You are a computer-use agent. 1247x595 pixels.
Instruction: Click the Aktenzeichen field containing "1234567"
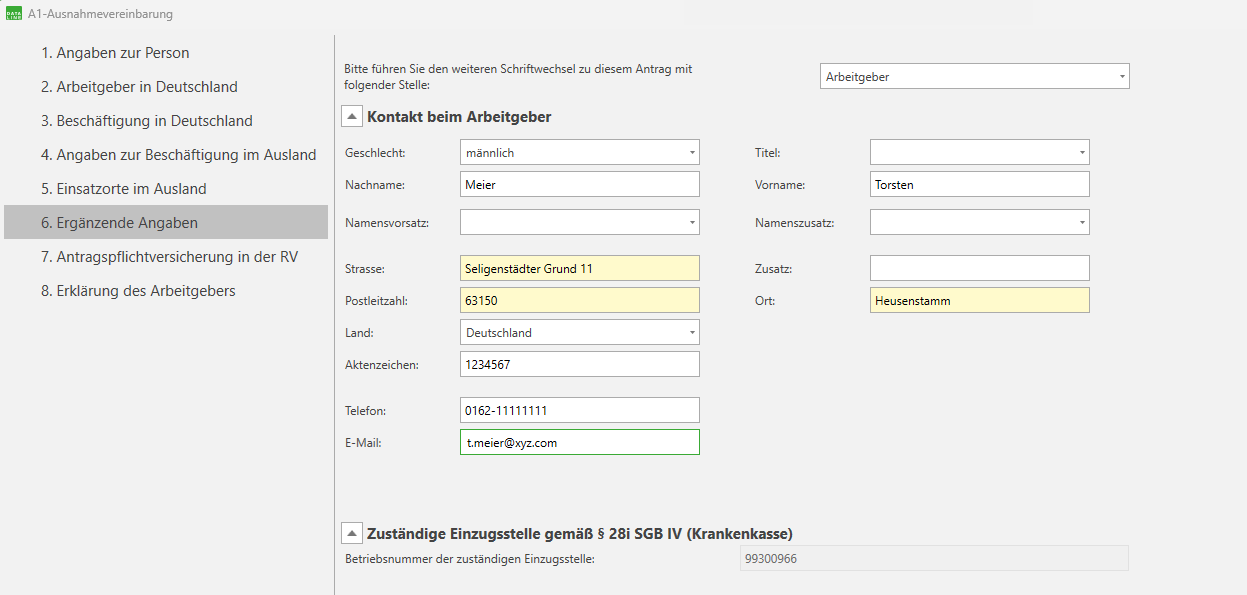(580, 363)
